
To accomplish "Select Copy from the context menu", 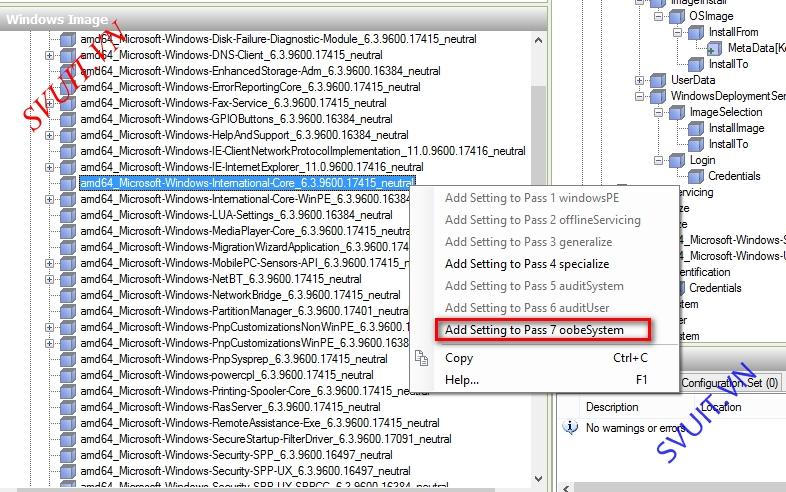I will pyautogui.click(x=545, y=358).
